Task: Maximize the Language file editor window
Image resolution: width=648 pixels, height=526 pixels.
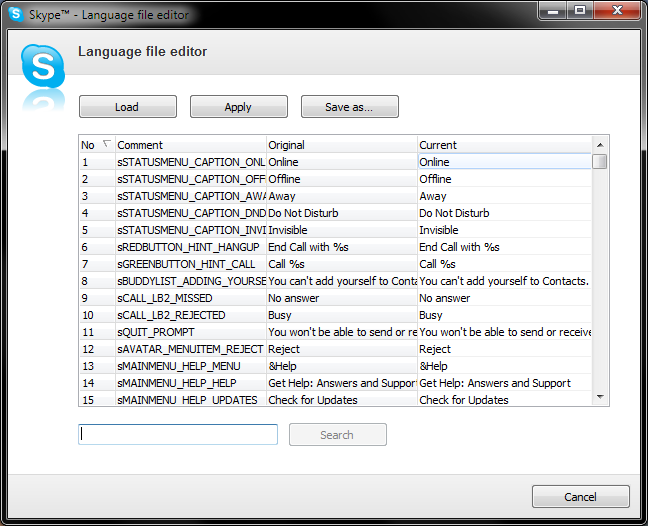Action: tap(580, 10)
